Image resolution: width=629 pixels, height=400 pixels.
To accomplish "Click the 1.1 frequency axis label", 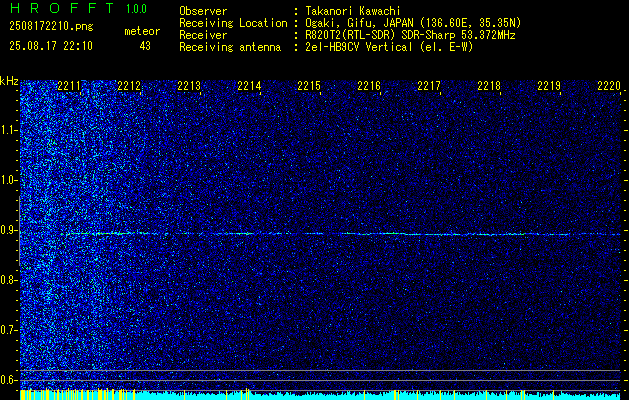I will pos(8,130).
